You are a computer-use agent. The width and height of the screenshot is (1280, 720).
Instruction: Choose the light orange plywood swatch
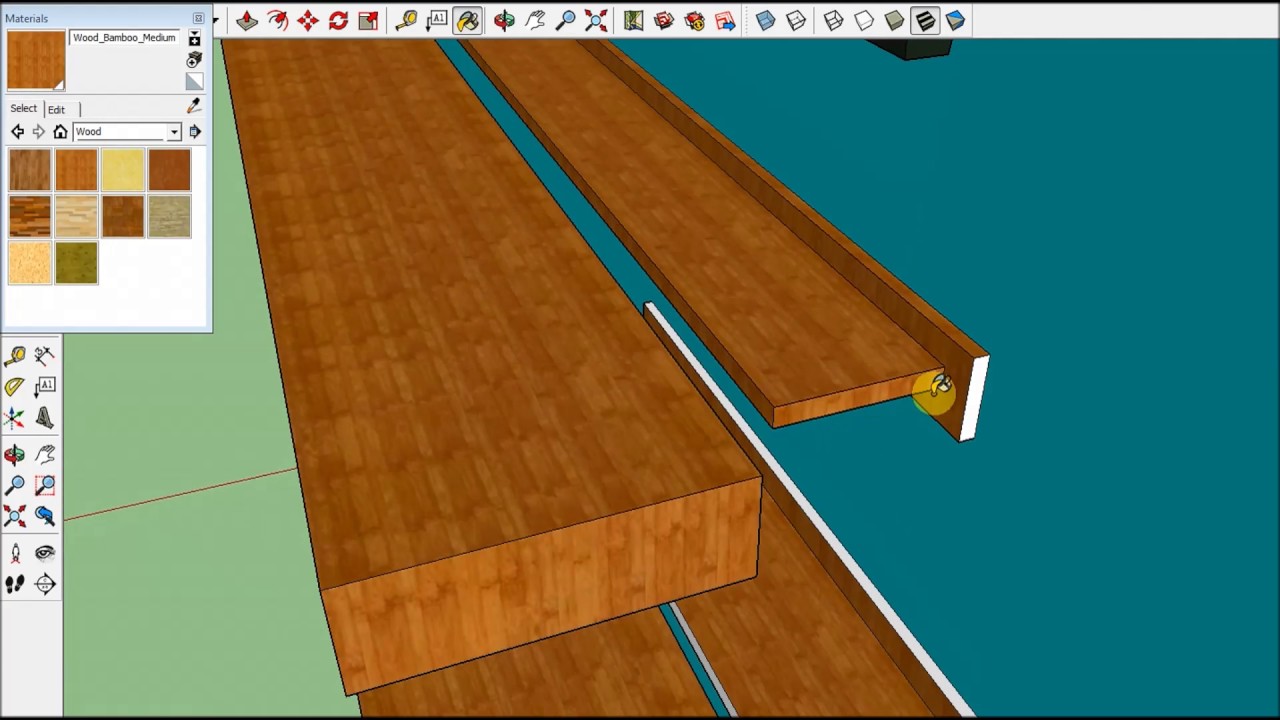[x=29, y=263]
